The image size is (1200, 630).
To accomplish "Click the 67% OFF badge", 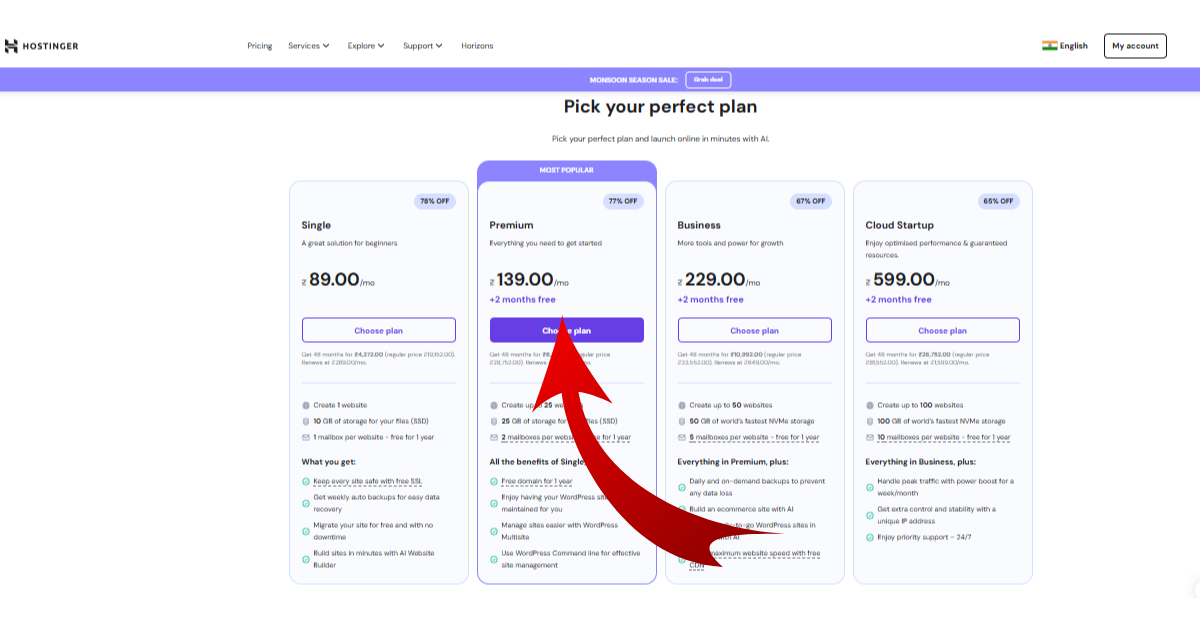I will pos(811,201).
